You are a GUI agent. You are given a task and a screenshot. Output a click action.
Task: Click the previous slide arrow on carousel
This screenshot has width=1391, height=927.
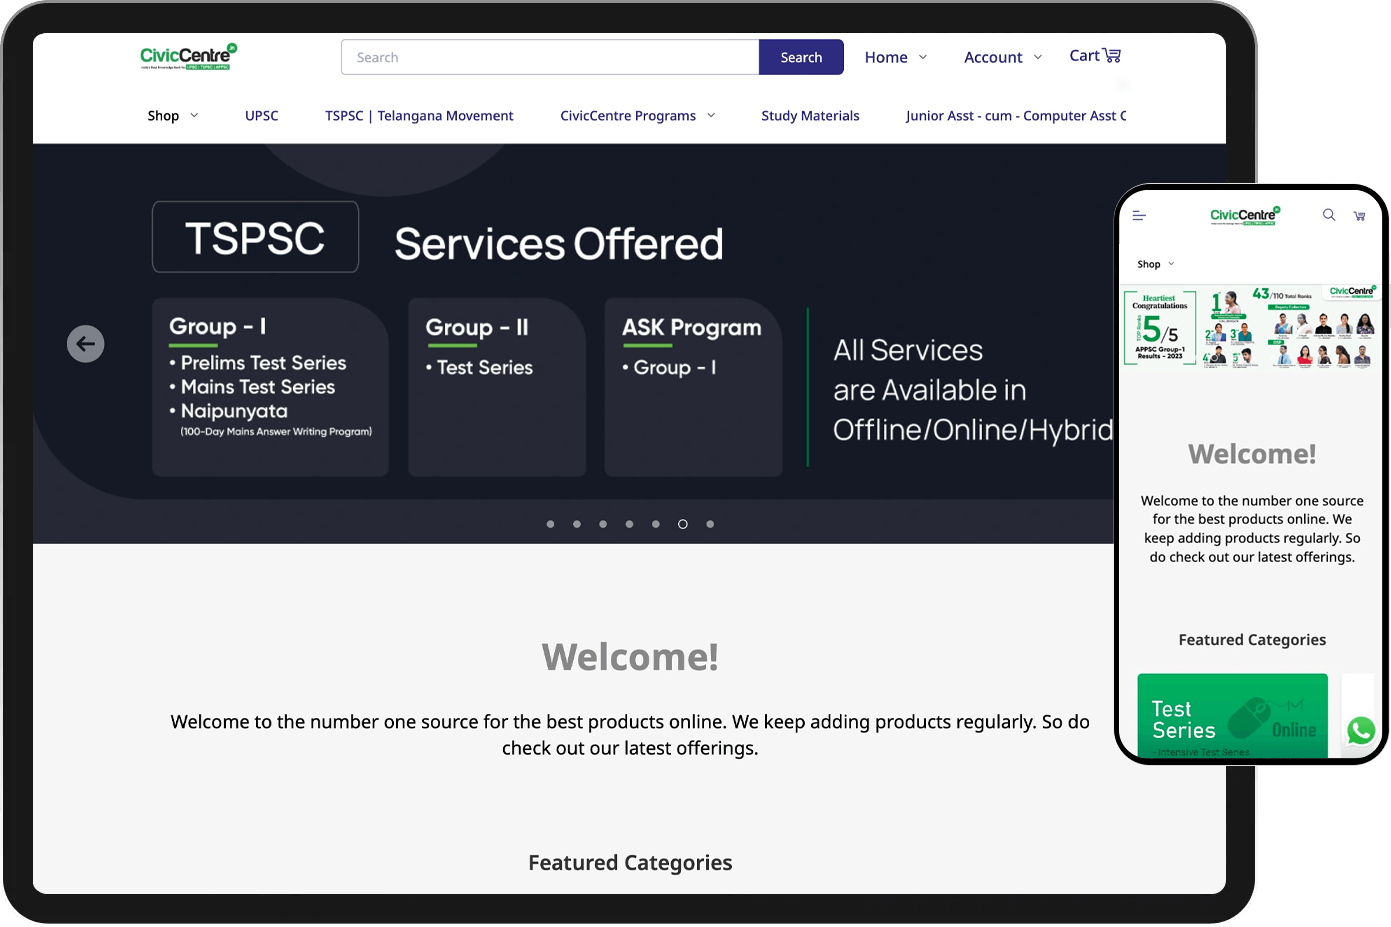(86, 344)
